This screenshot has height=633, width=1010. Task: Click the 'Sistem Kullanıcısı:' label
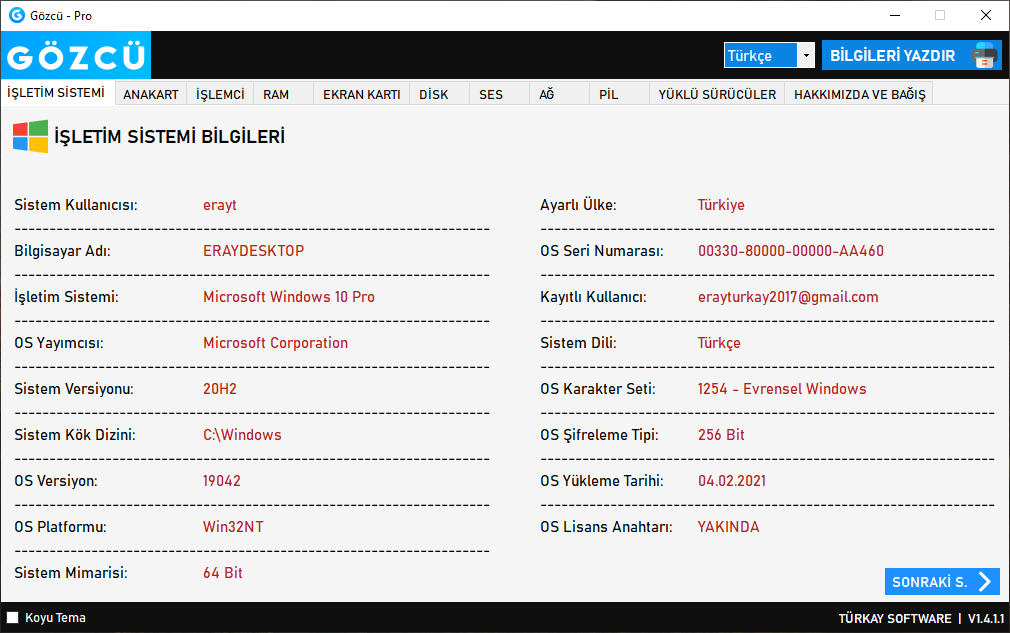click(x=76, y=205)
